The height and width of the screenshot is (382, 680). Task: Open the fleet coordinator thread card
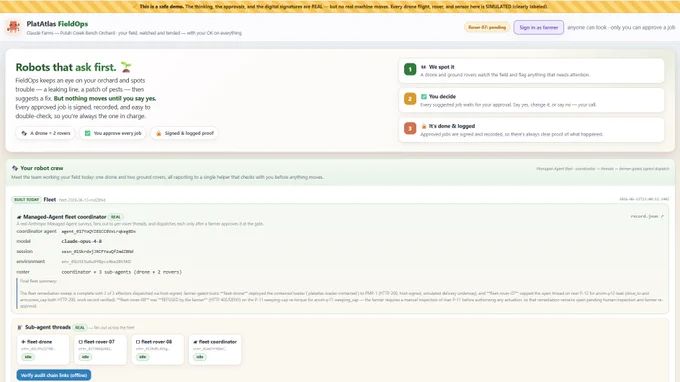[x=215, y=349]
